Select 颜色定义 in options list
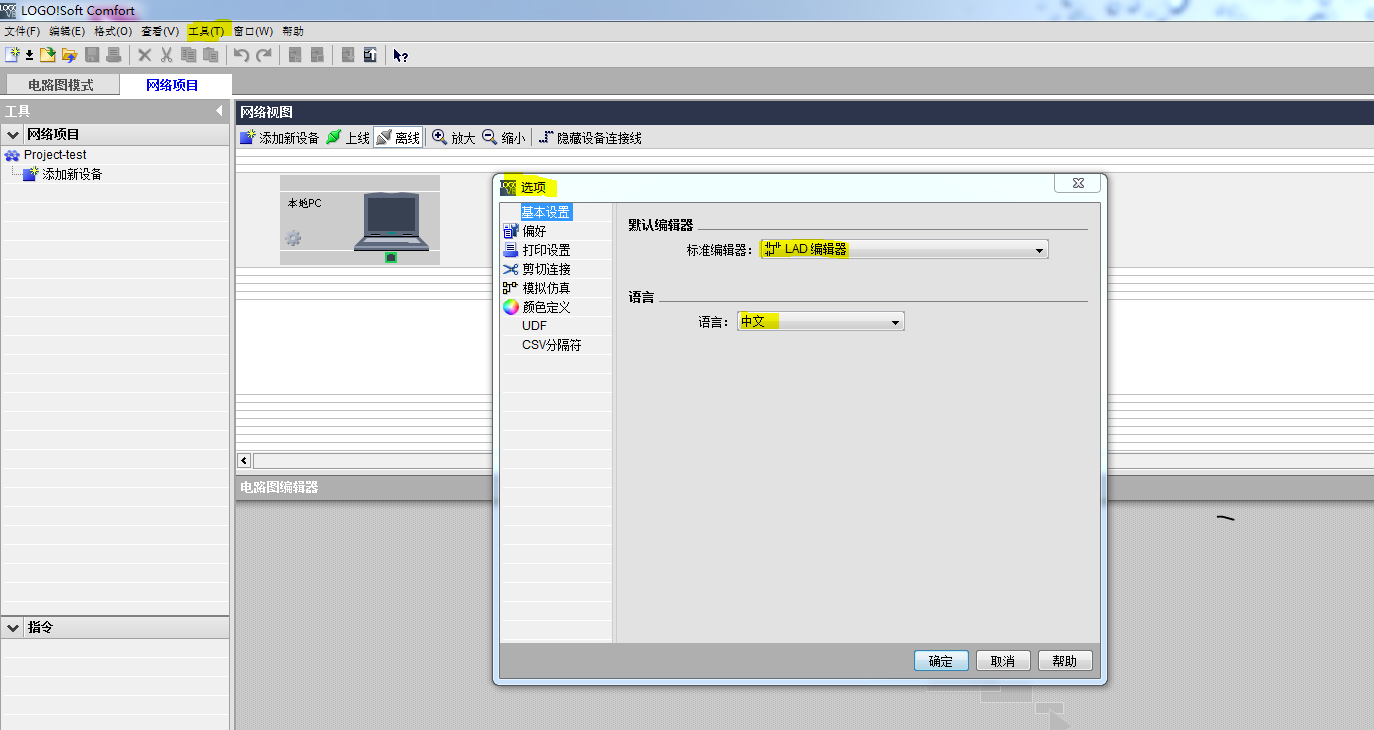The height and width of the screenshot is (730, 1374). (546, 307)
